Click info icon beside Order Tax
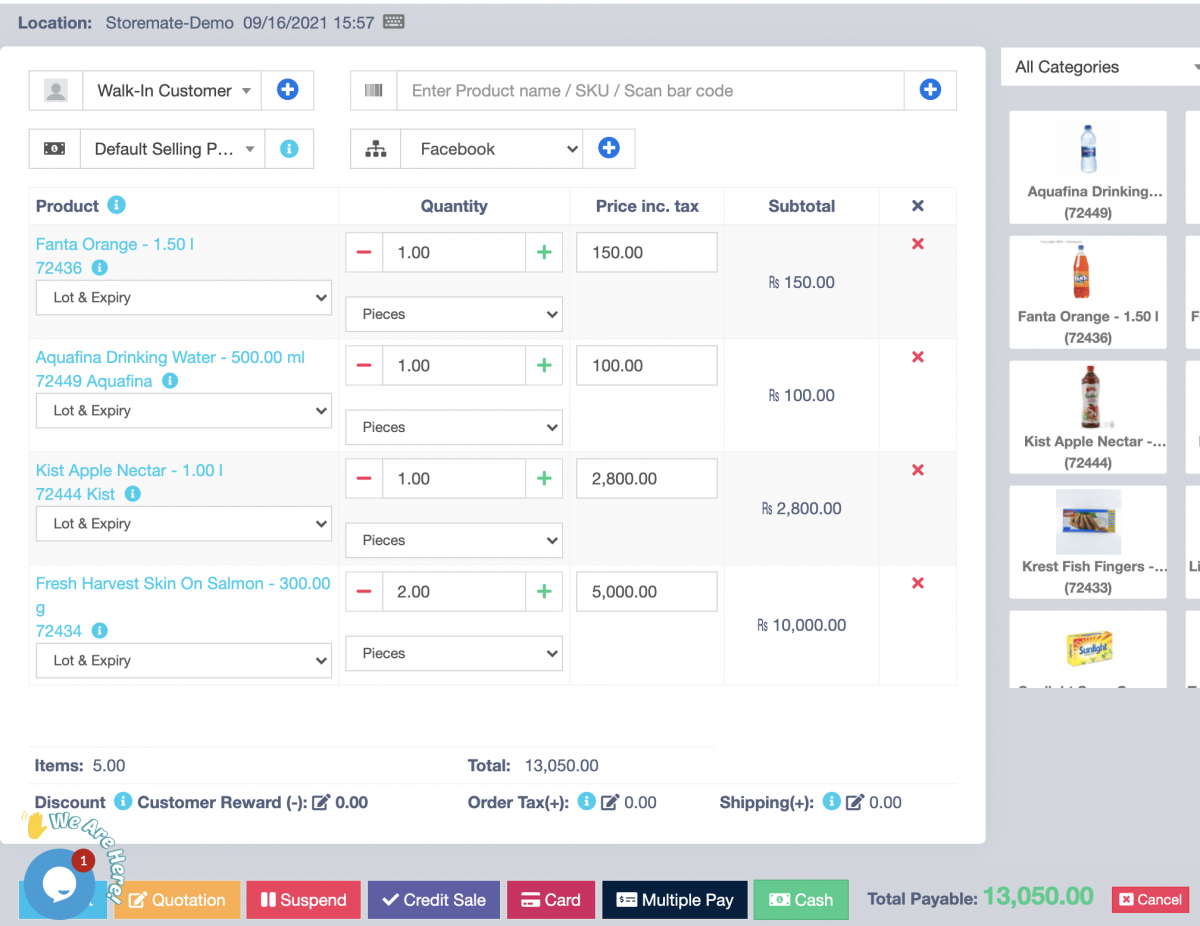Screen dimensions: 1200x926 coord(587,801)
